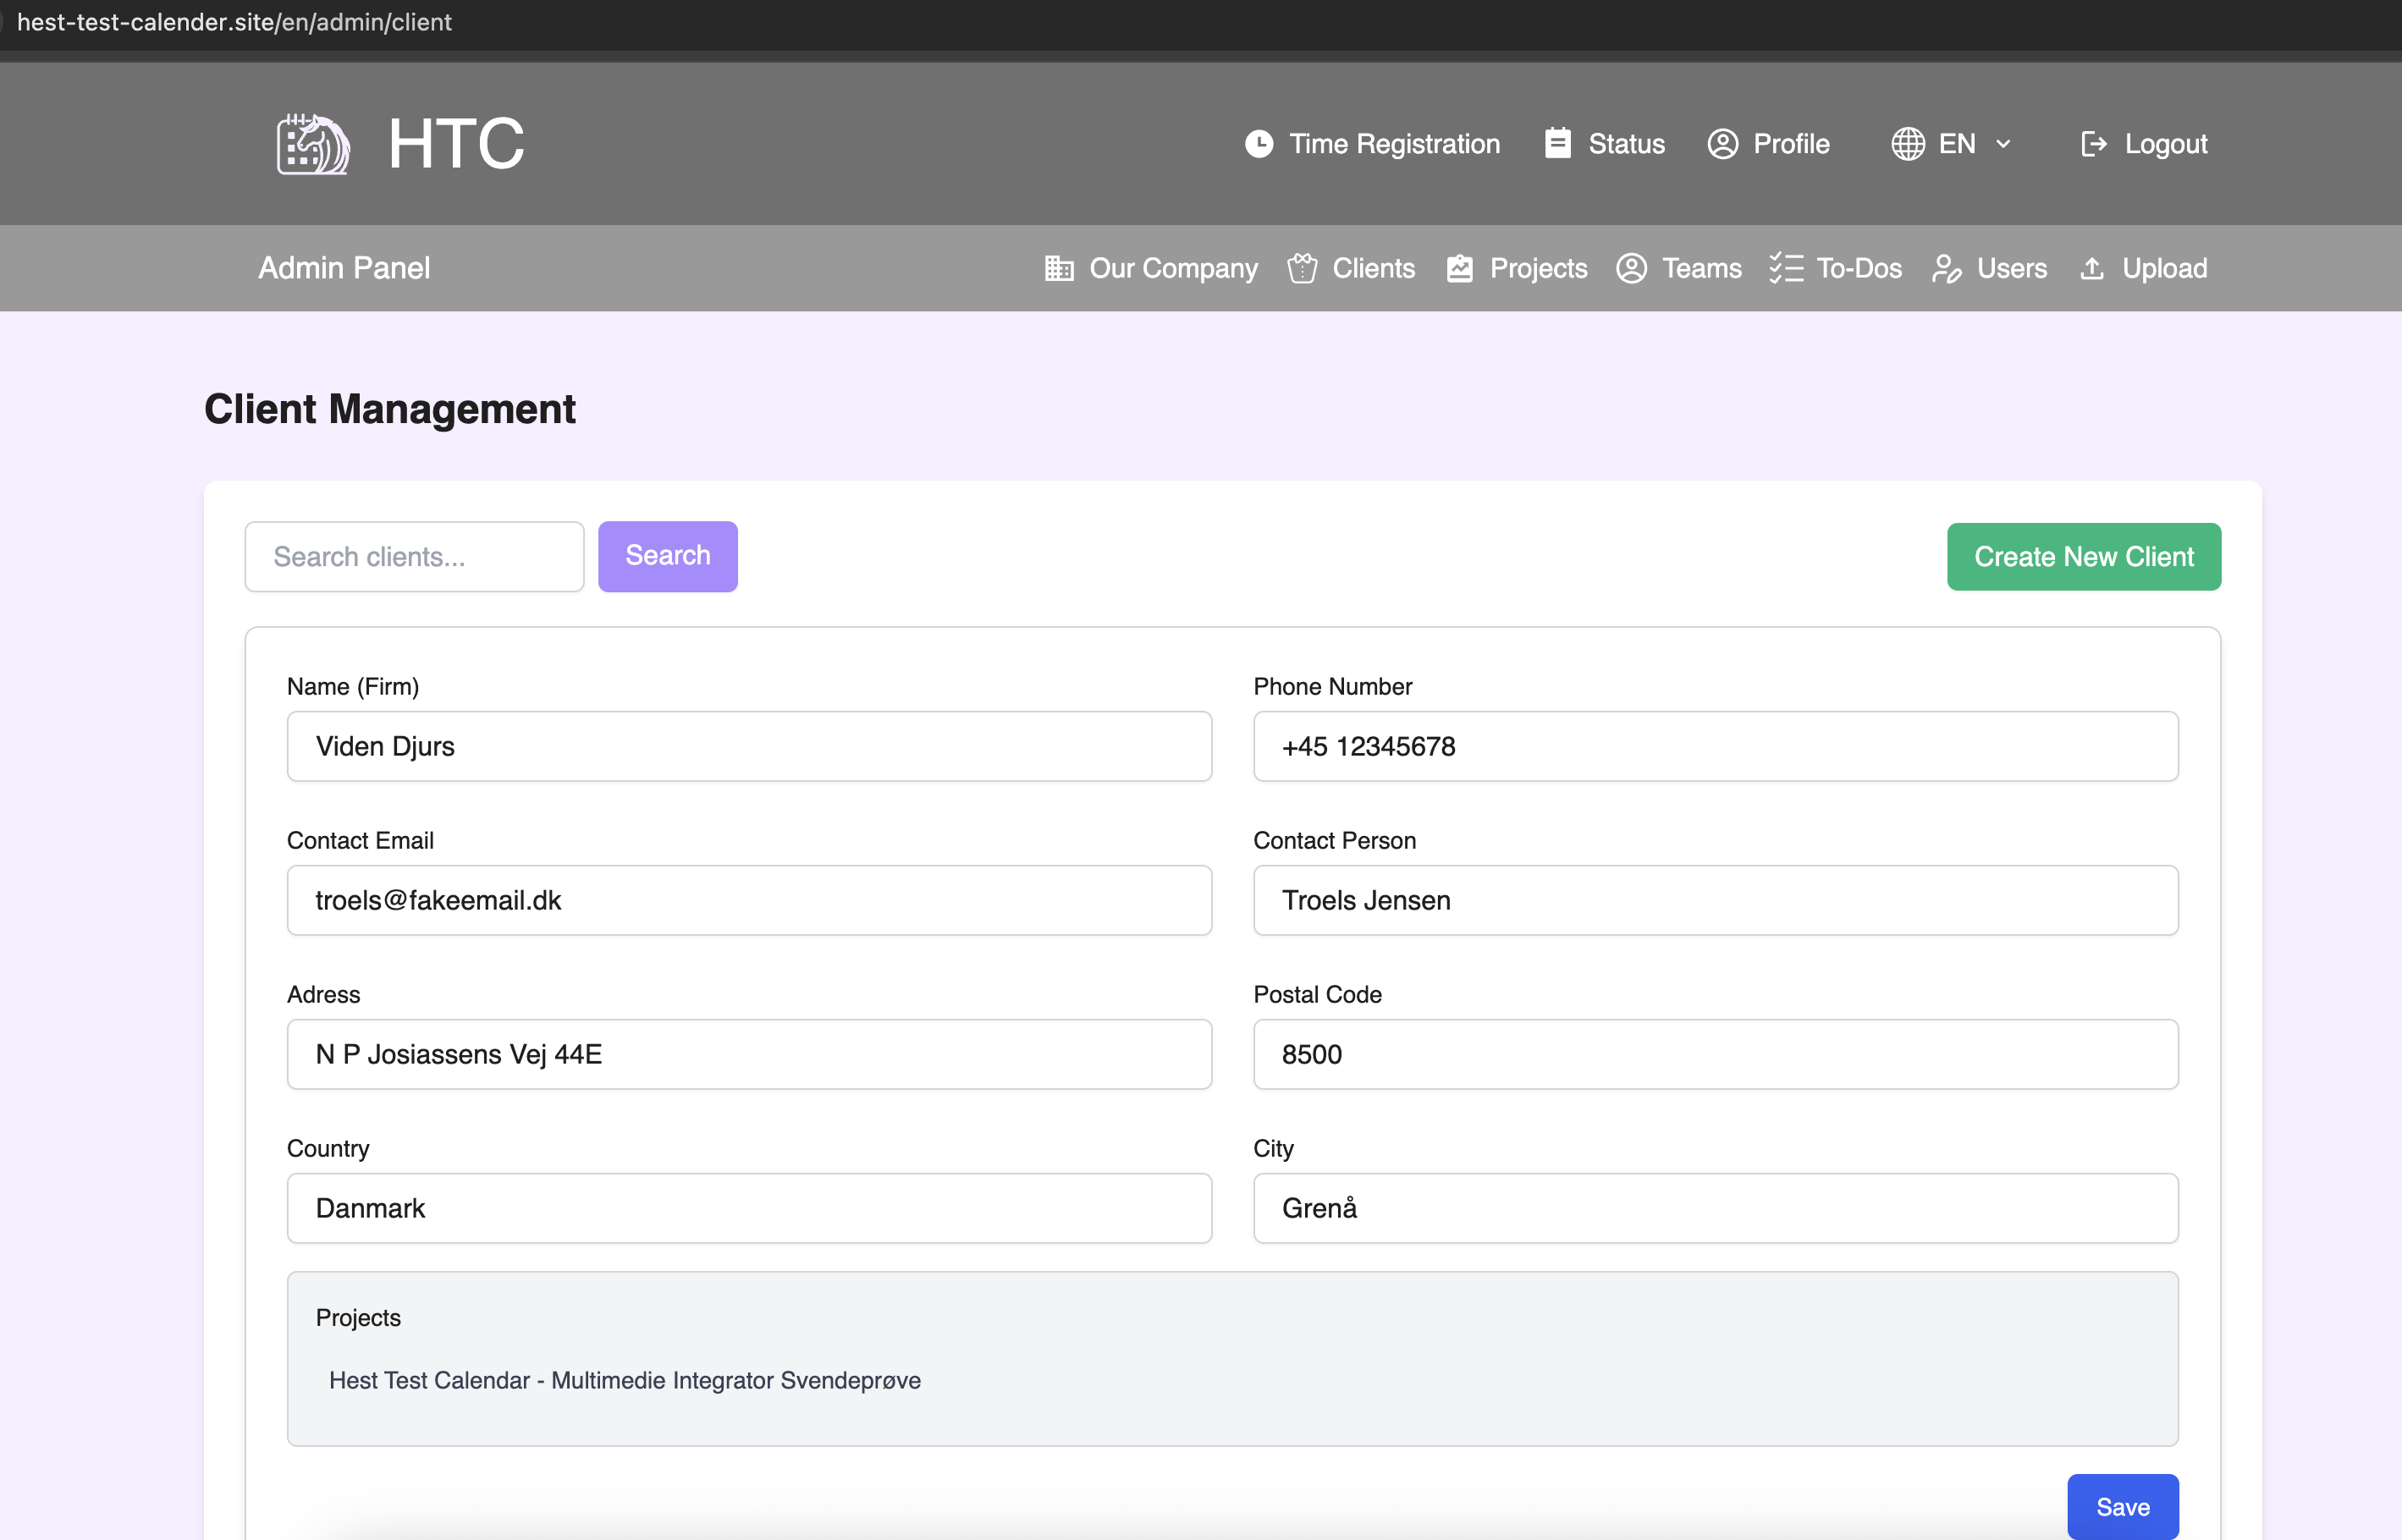Open the Projects admin menu item

click(x=1537, y=268)
